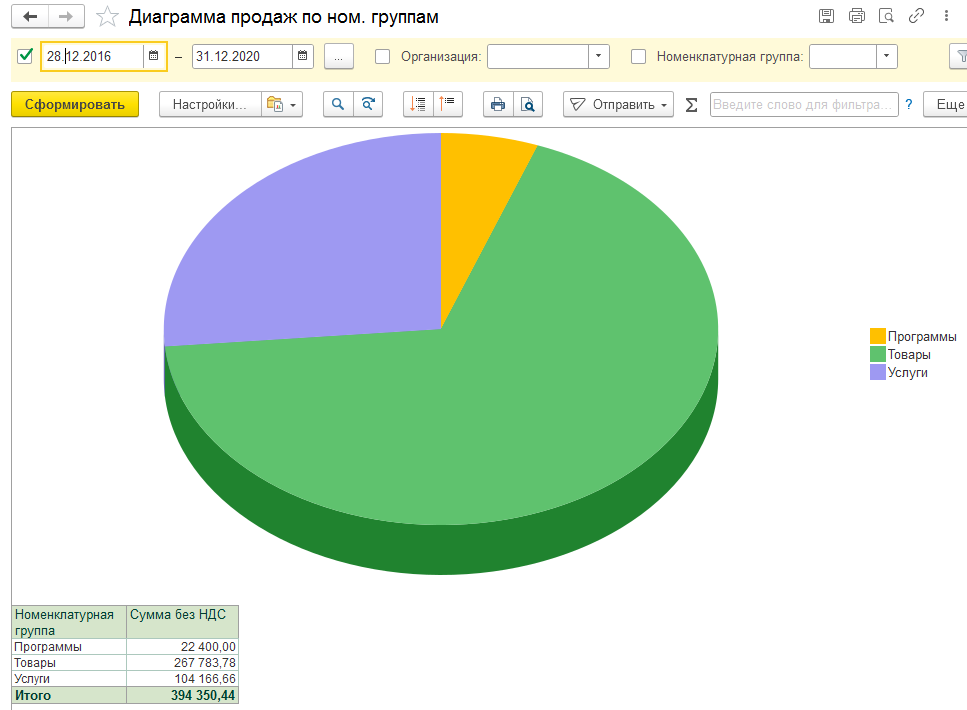Viewport: 967px width, 710px height.
Task: Open the Отправить dropdown button
Action: point(618,104)
